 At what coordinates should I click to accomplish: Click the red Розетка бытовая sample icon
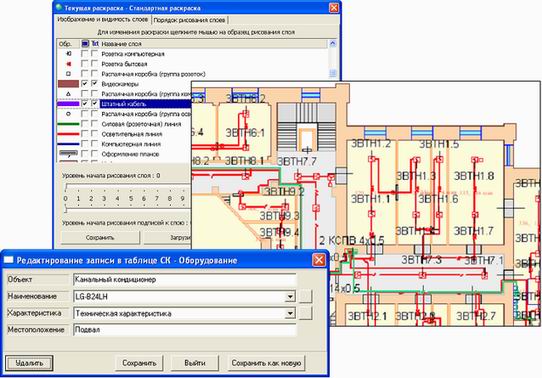(x=68, y=64)
